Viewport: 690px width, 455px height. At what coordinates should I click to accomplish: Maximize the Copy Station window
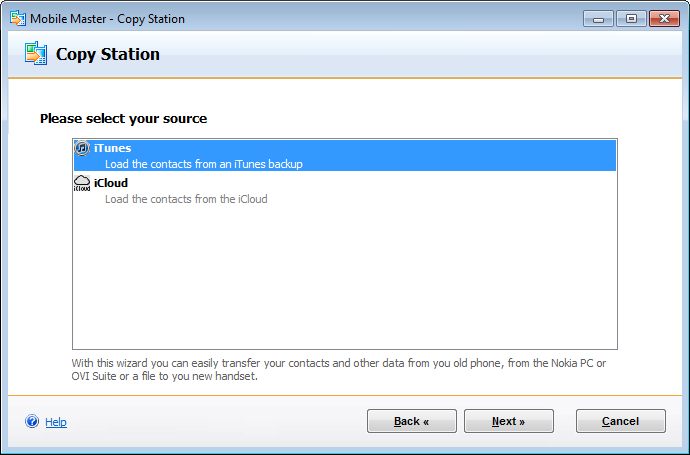(x=631, y=18)
